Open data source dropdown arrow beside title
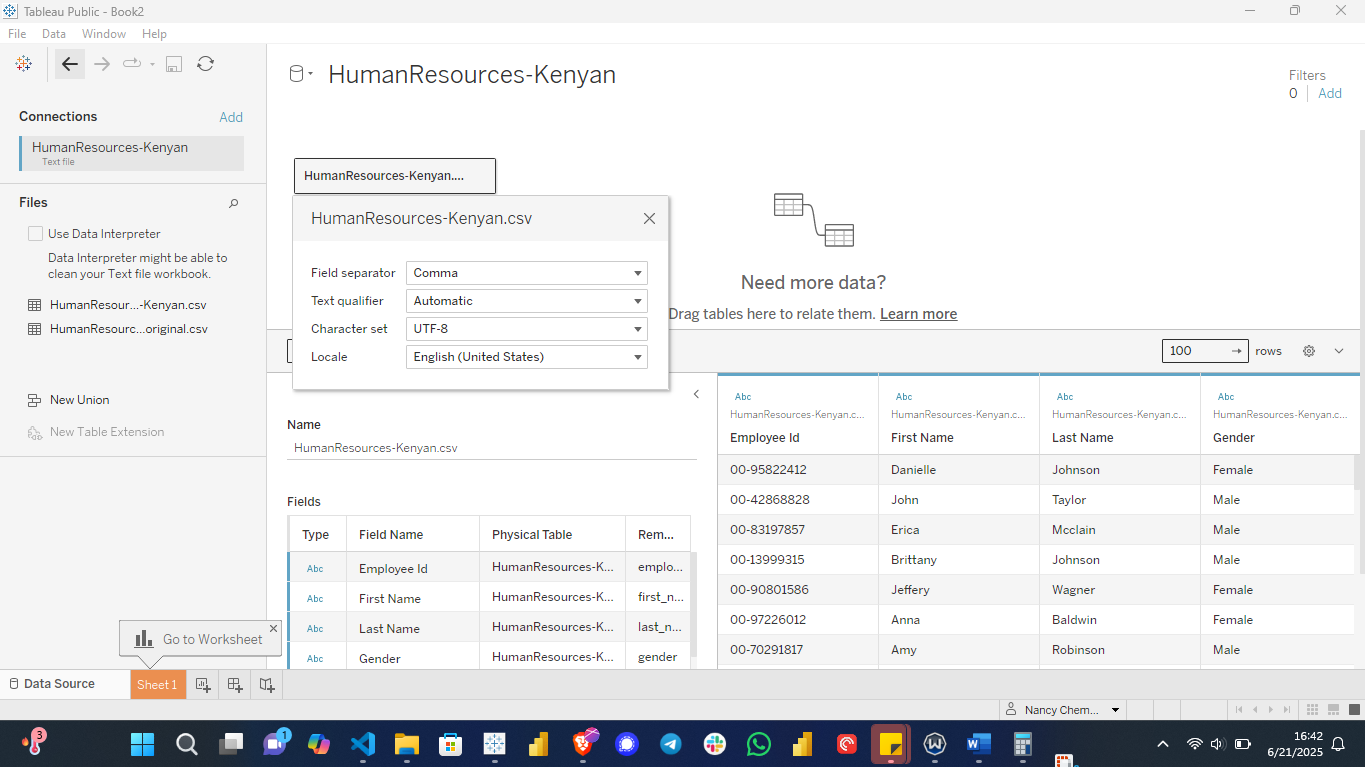The image size is (1365, 767). pyautogui.click(x=311, y=75)
